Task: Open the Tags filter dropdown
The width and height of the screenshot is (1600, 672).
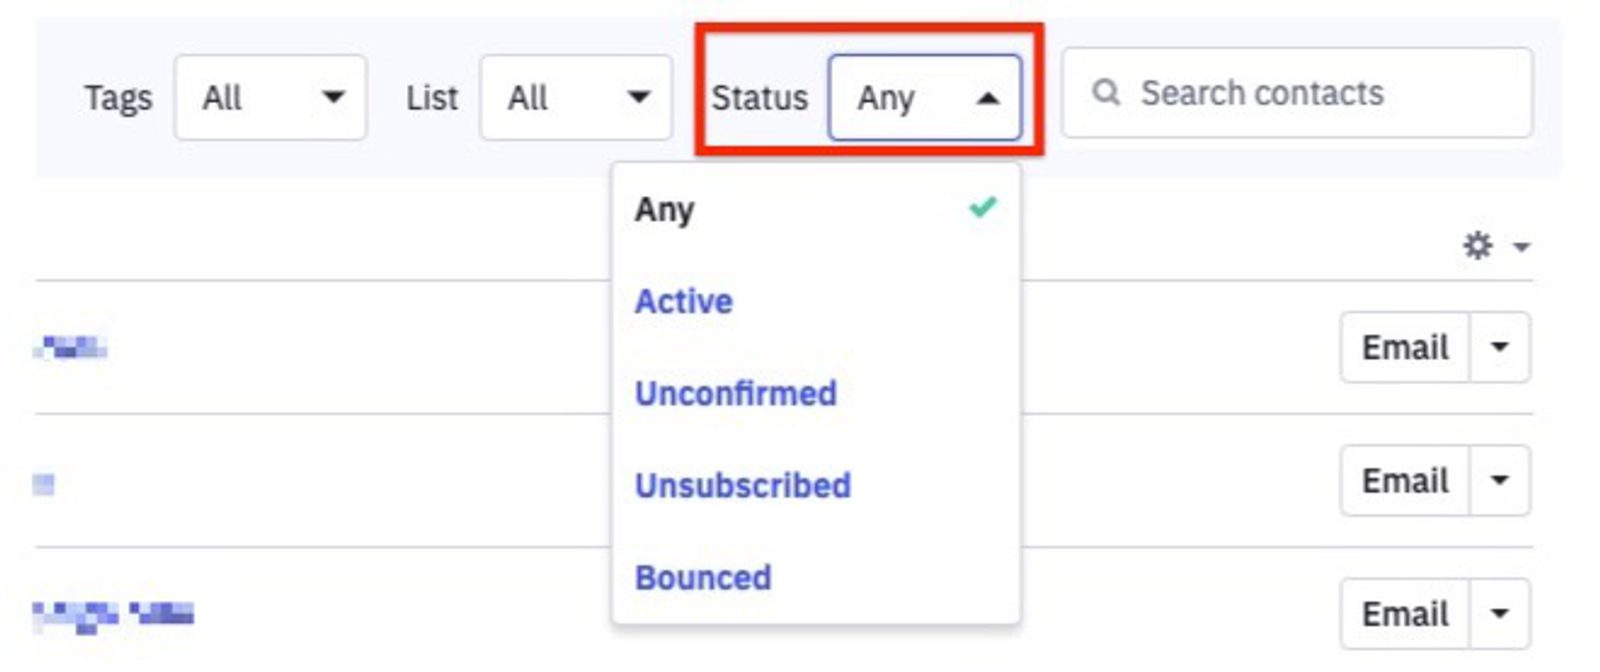Action: click(x=268, y=97)
